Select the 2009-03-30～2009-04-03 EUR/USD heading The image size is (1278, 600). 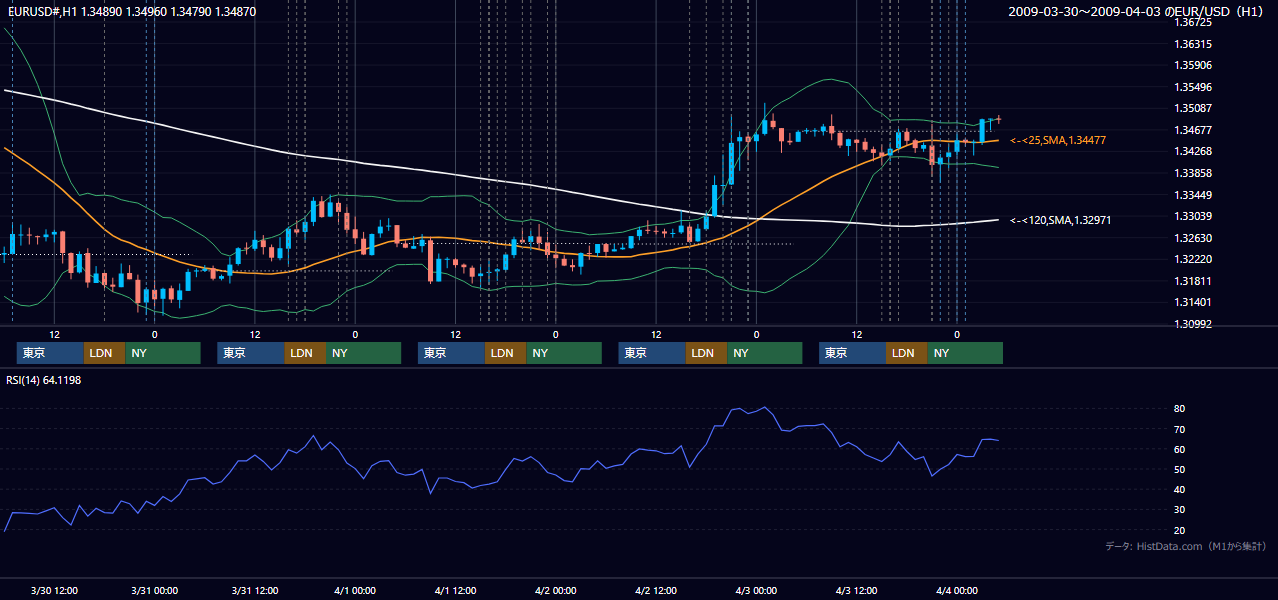pyautogui.click(x=1136, y=11)
